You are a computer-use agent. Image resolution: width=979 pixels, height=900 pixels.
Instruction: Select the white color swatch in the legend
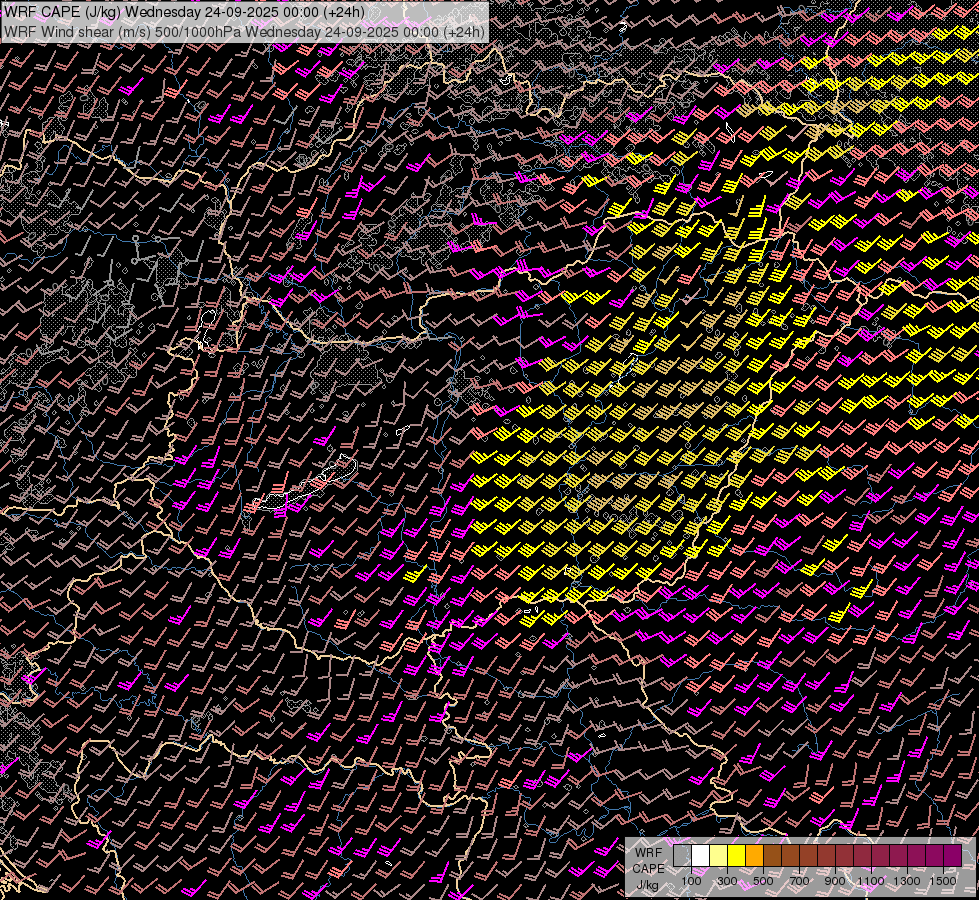(x=700, y=856)
